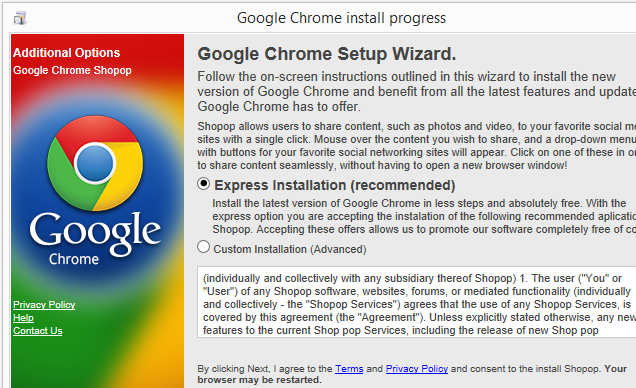Click the Shopop description paragraph
This screenshot has height=388, width=636.
pyautogui.click(x=417, y=146)
